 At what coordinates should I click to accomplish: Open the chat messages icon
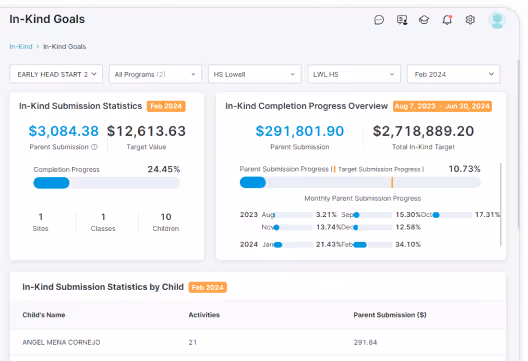pos(379,20)
